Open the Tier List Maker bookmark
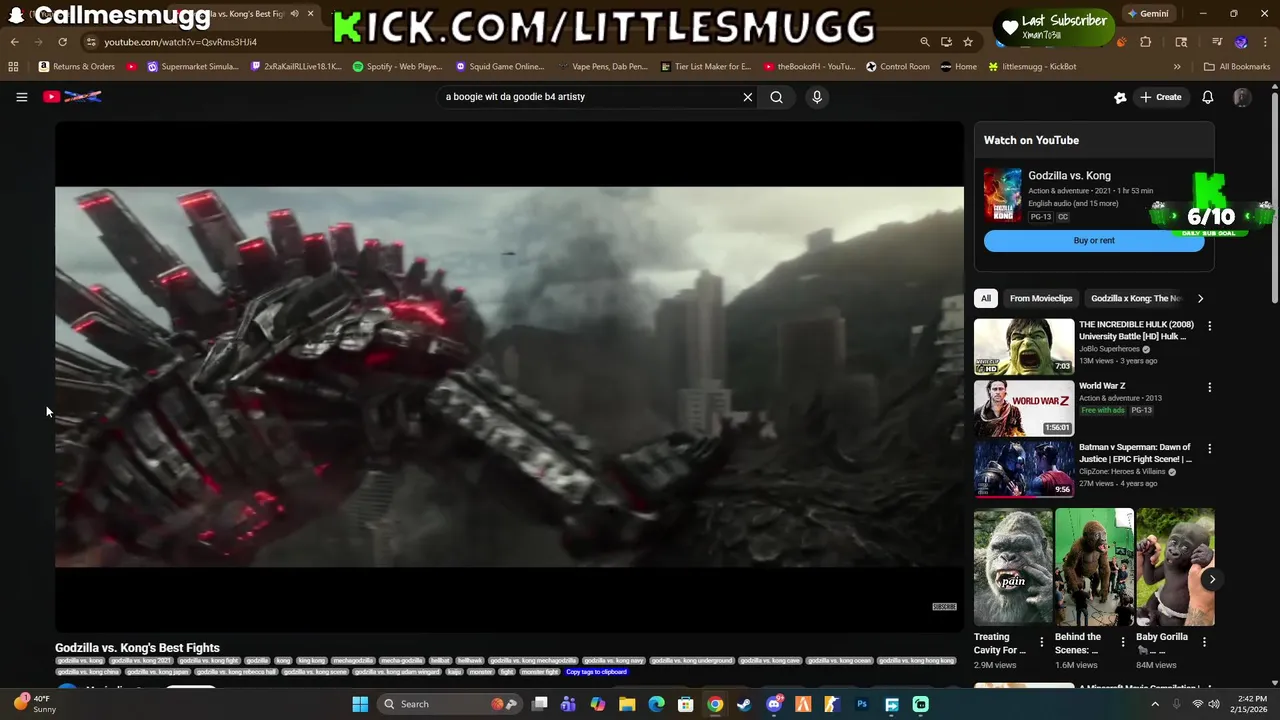This screenshot has width=1280, height=720. coord(706,67)
